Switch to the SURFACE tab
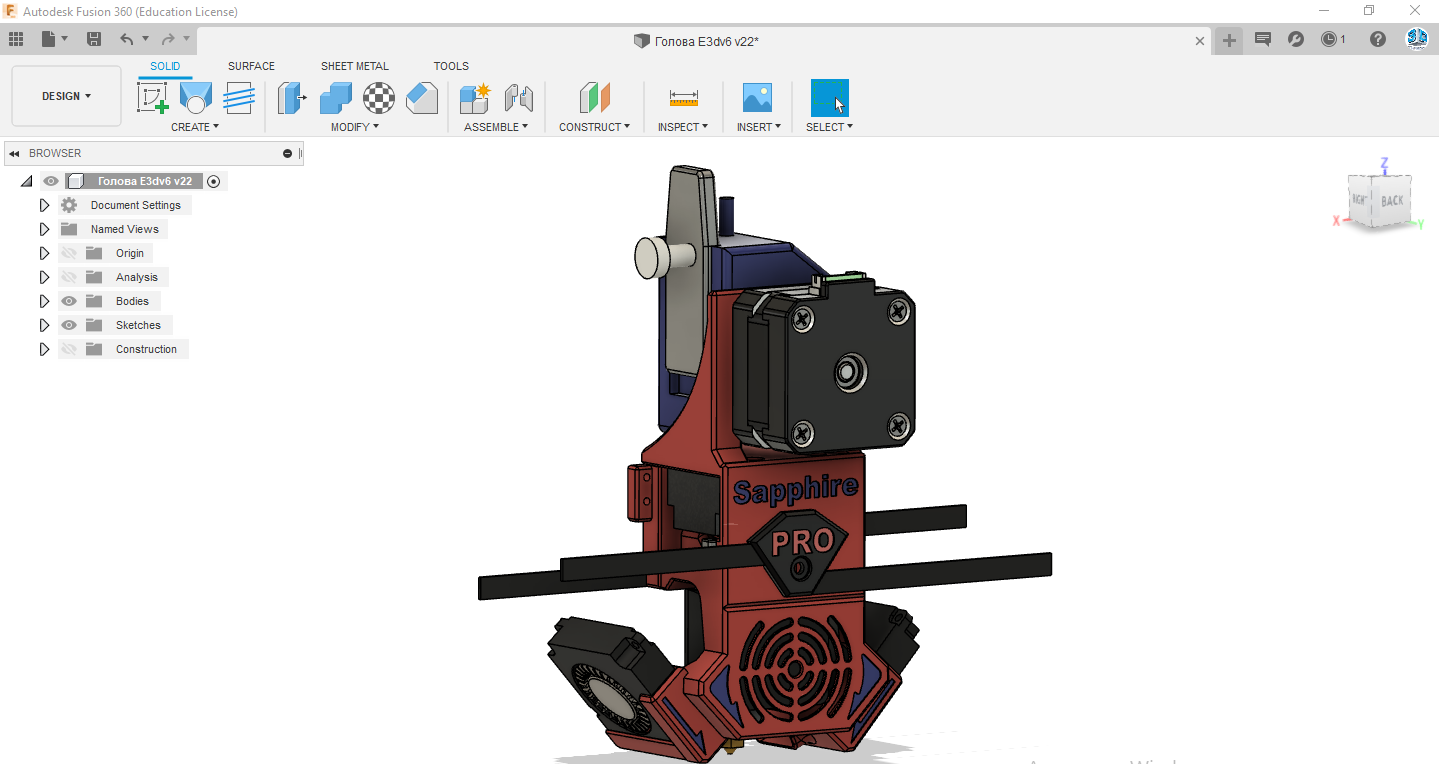1439x764 pixels. (251, 66)
